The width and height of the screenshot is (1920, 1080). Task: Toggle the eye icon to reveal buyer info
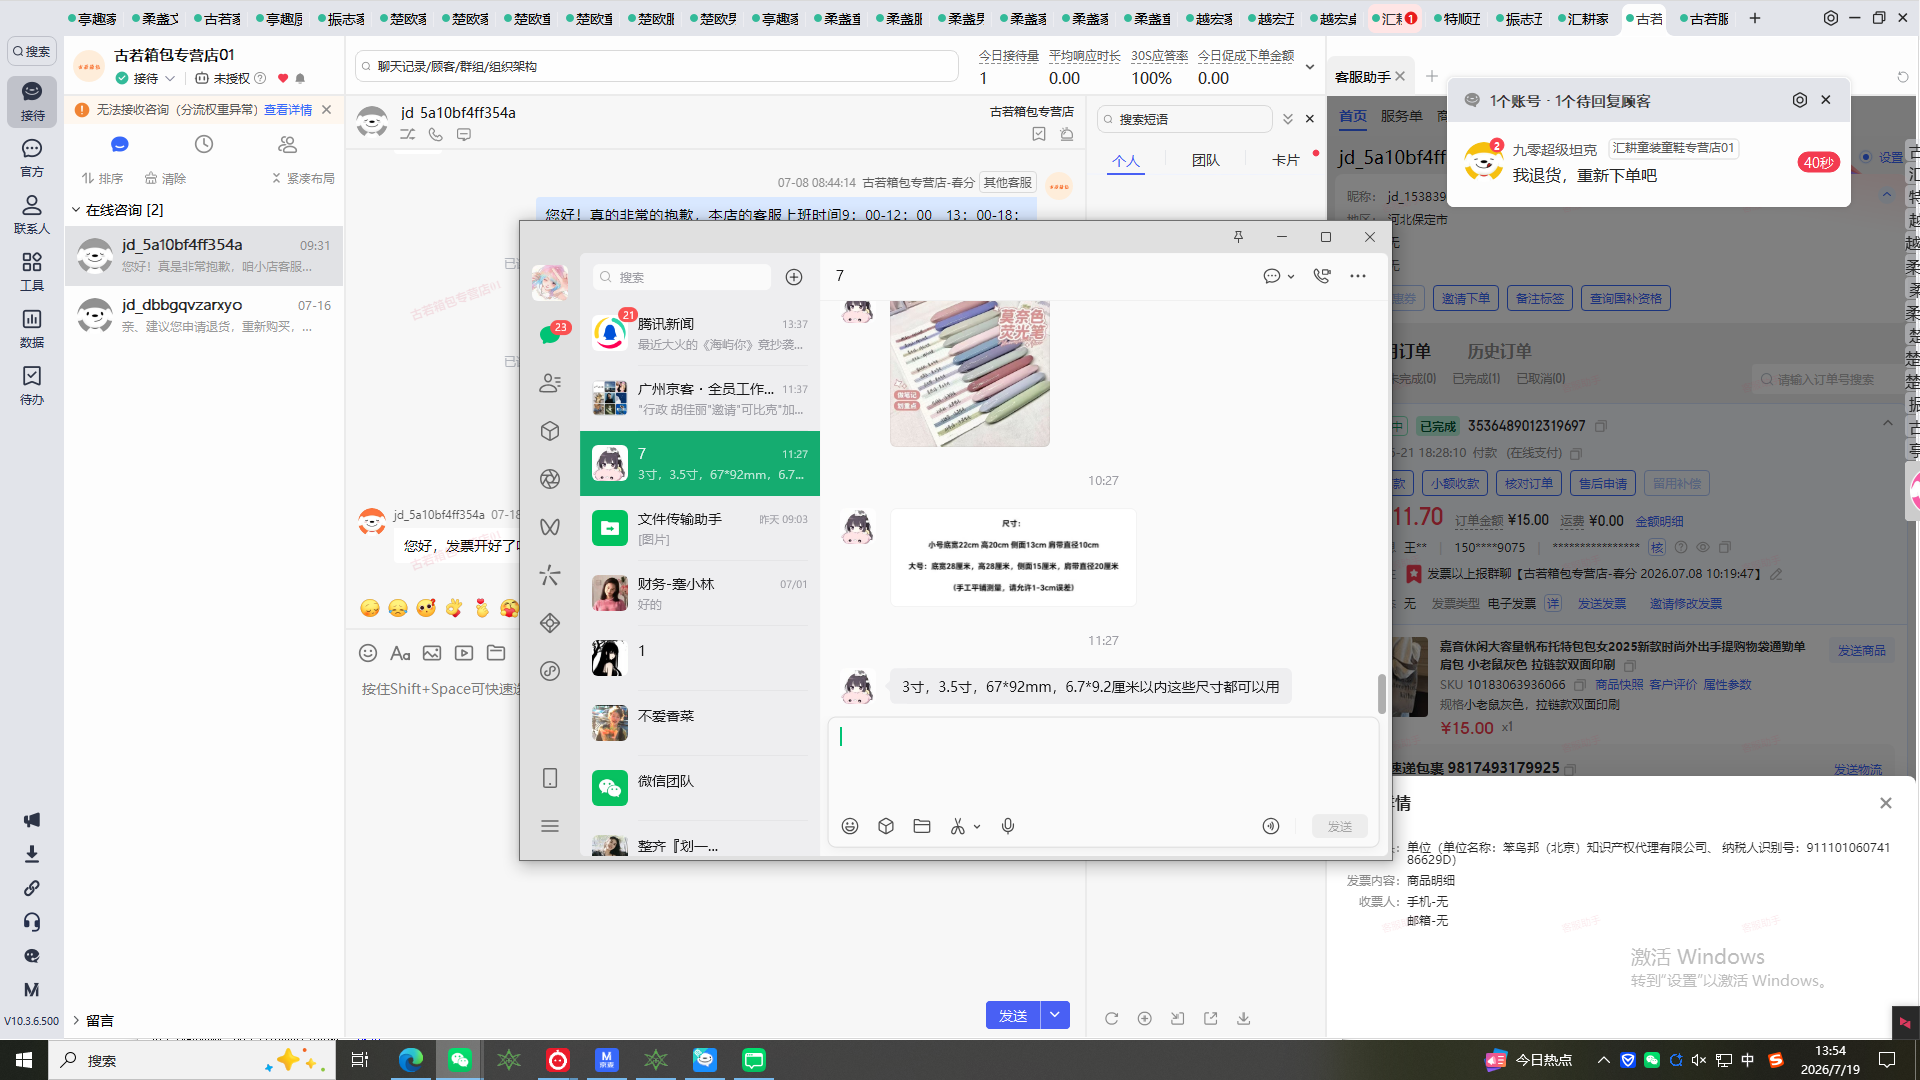1702,548
